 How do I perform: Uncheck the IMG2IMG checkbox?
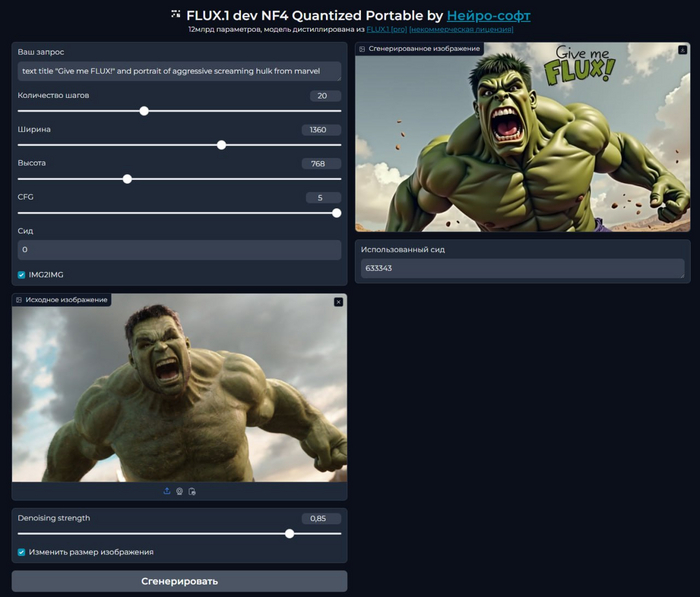tap(22, 274)
